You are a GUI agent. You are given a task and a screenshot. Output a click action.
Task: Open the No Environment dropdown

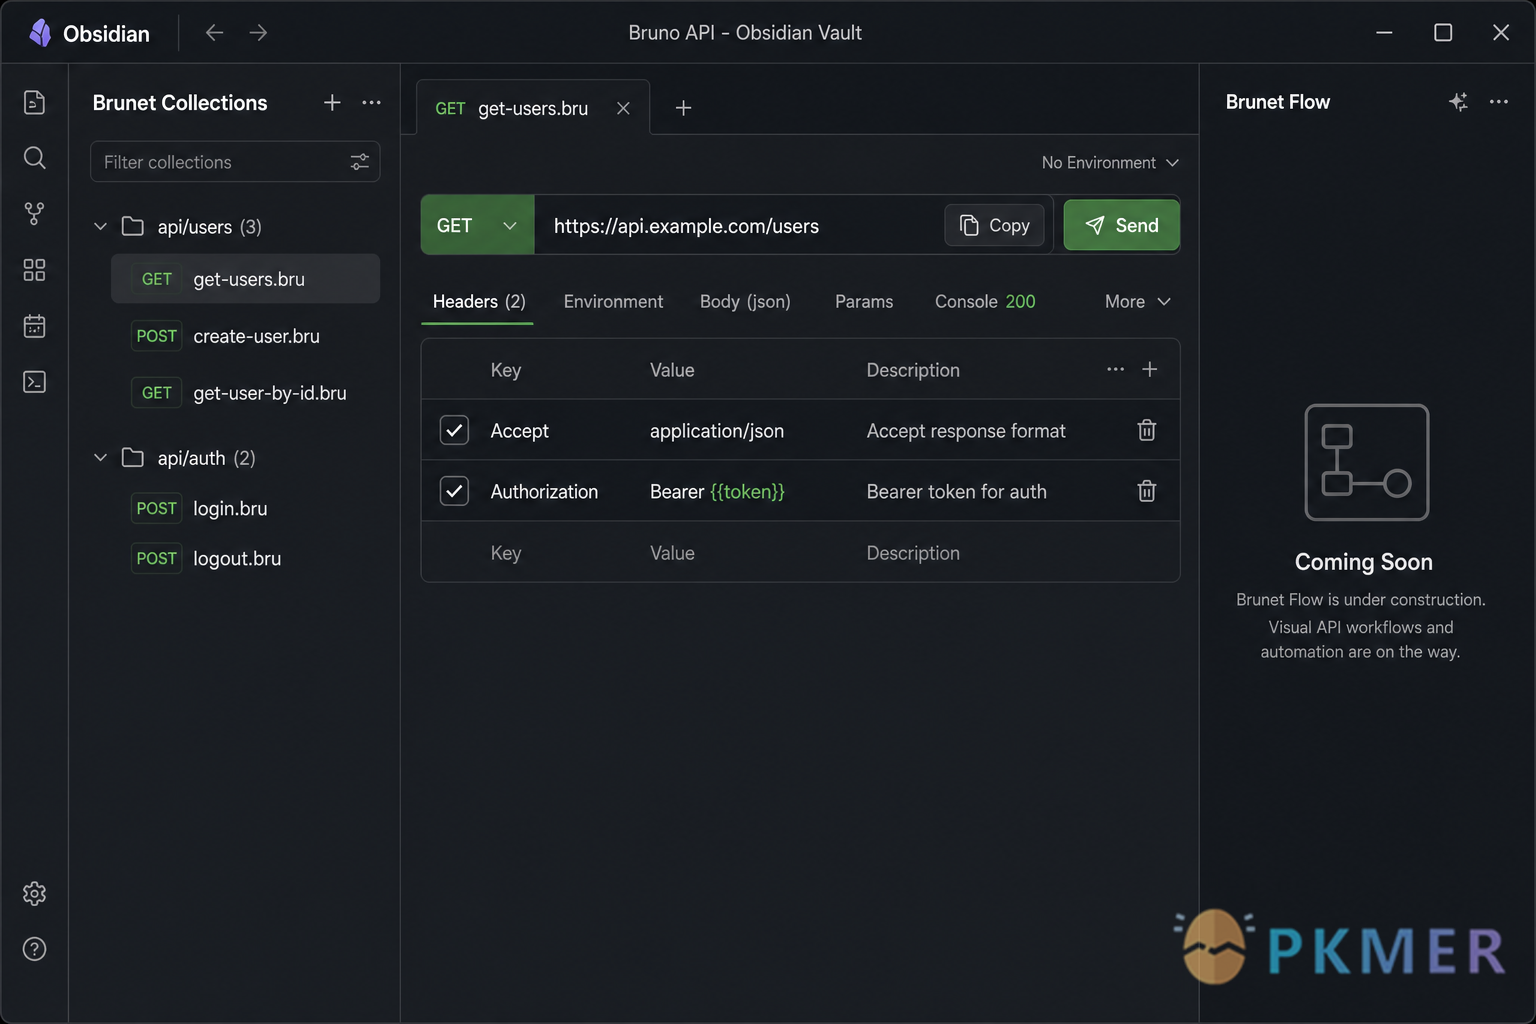1110,162
